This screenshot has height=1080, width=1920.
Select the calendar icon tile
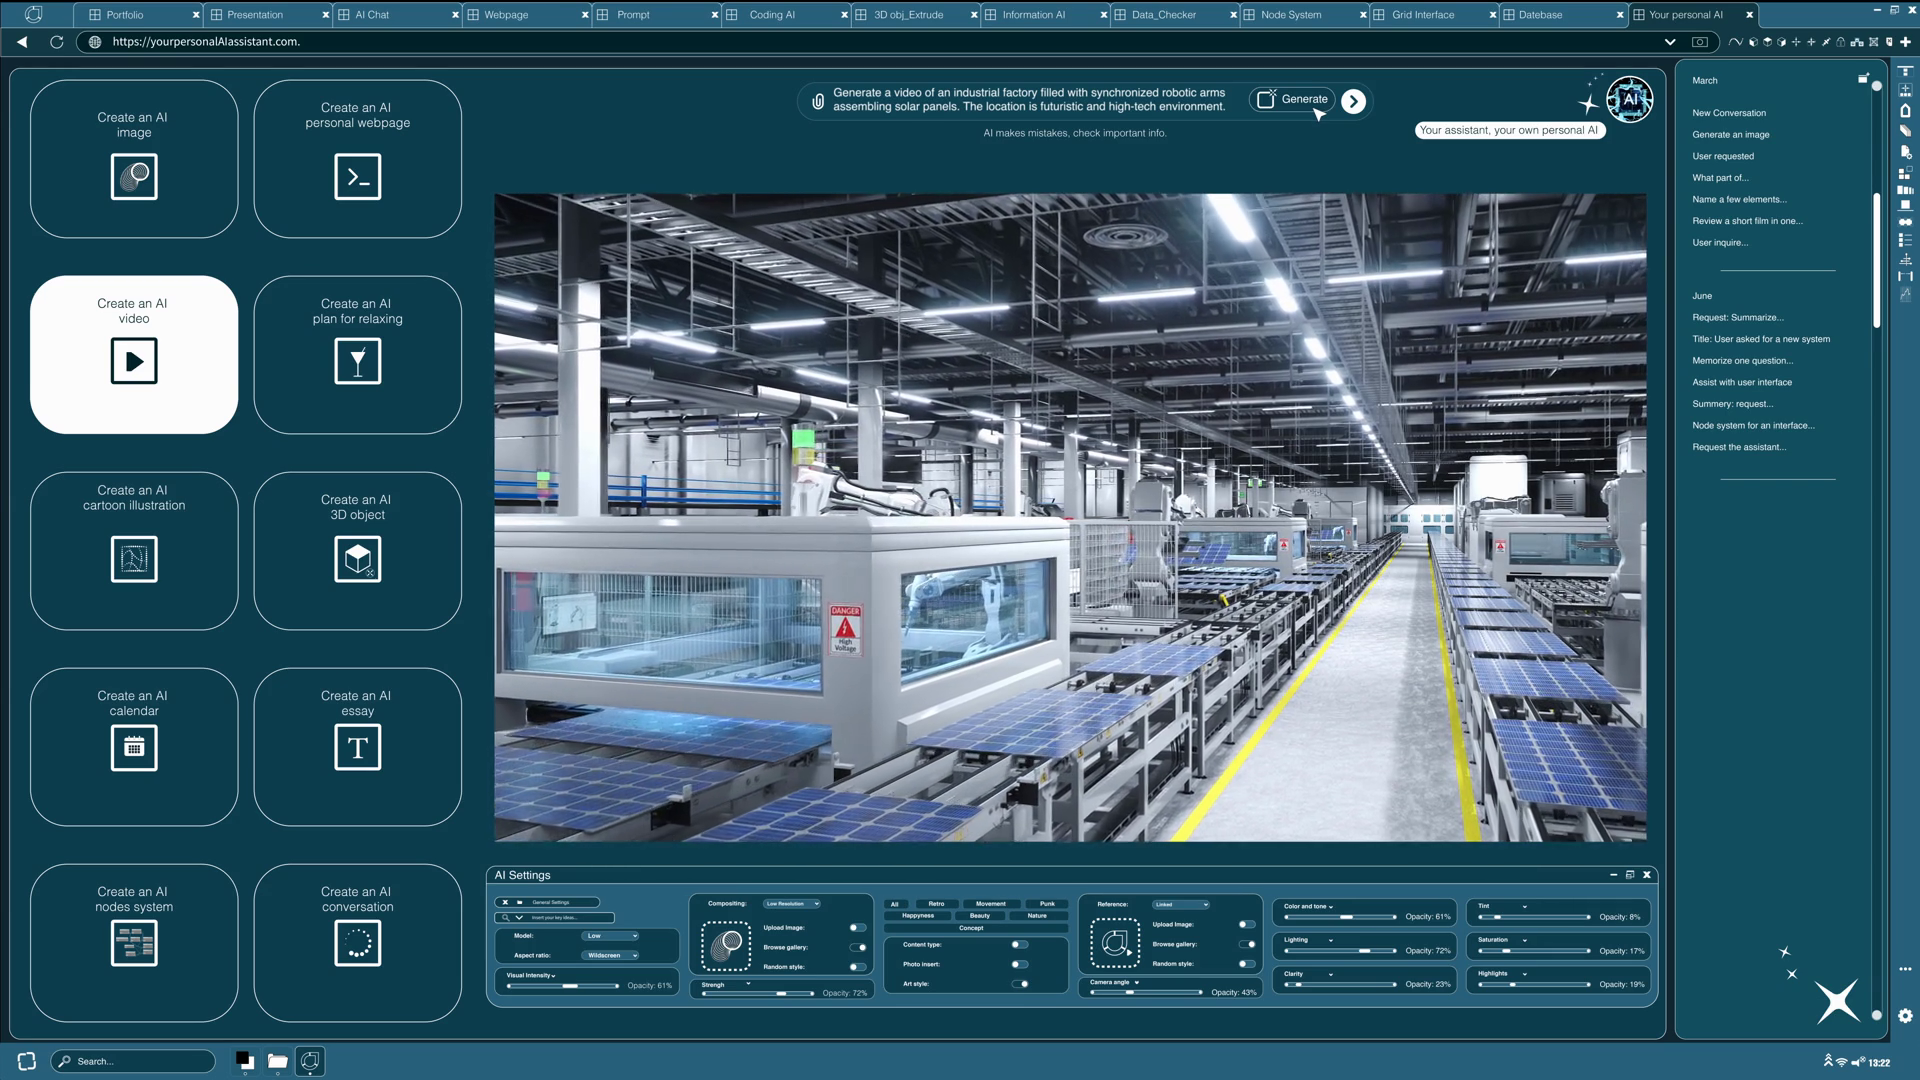point(134,747)
